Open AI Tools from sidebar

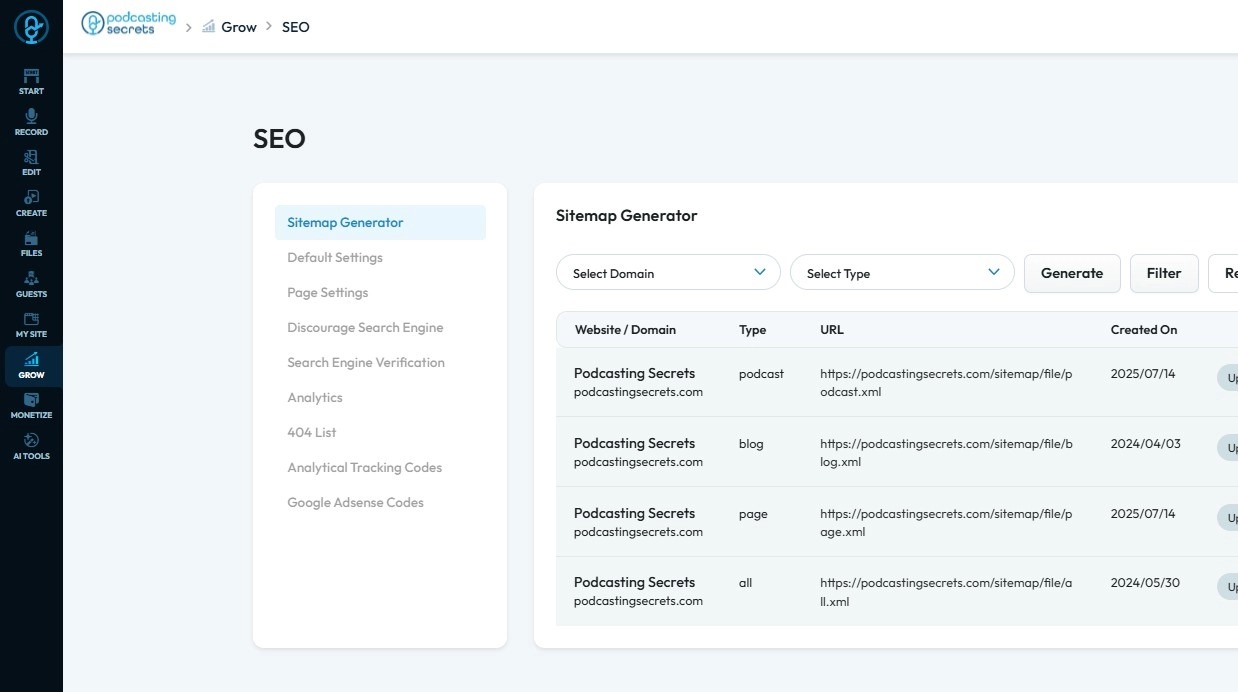(x=31, y=446)
